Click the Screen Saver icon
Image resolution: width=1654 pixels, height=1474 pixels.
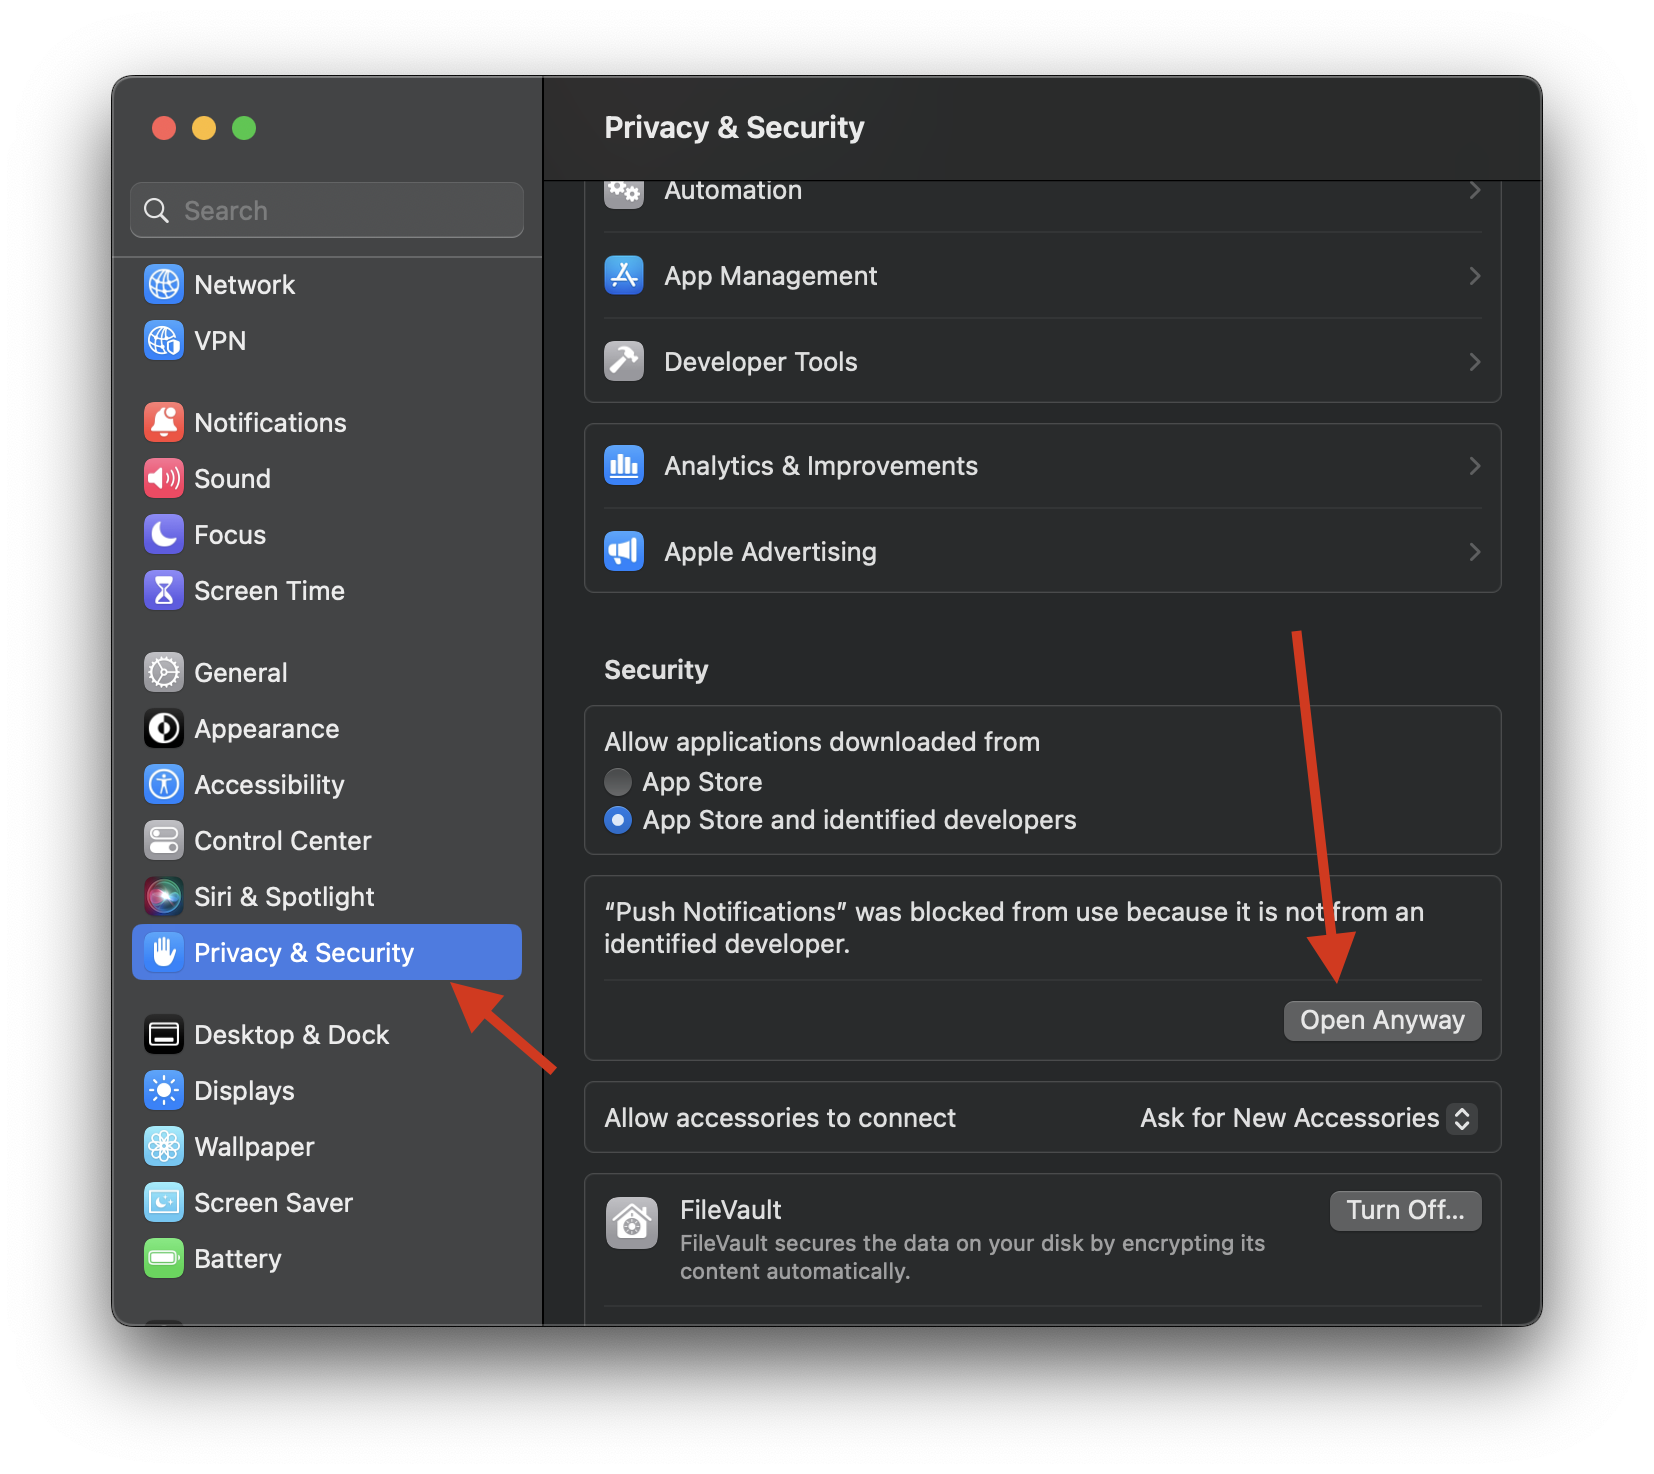click(x=164, y=1203)
